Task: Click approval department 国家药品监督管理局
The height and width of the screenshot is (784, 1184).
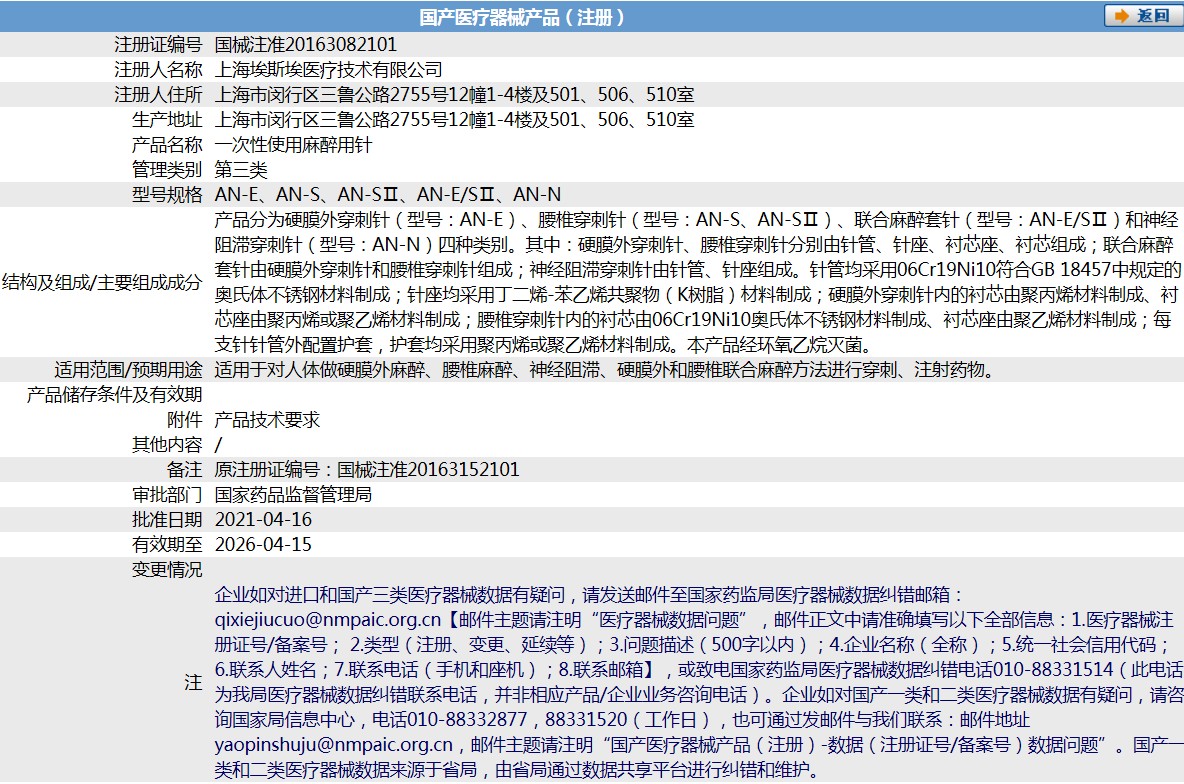Action: [293, 494]
